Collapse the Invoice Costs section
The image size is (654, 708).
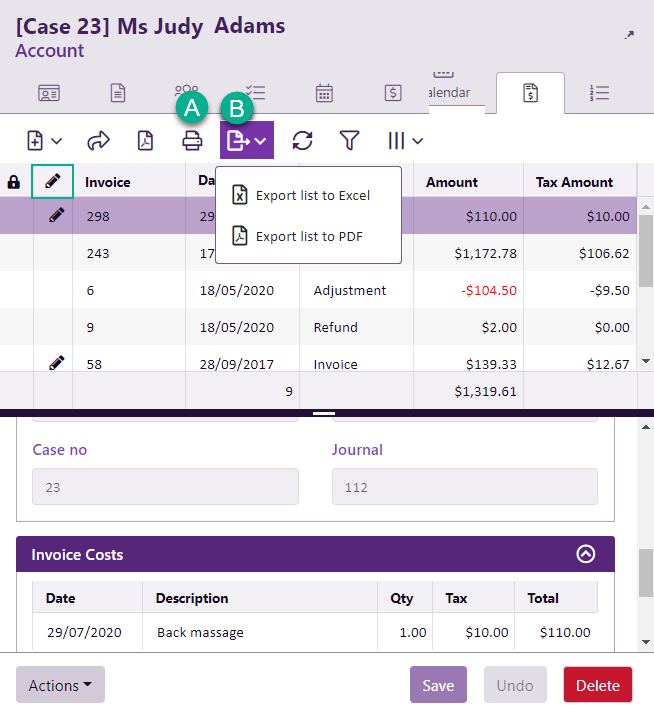(x=586, y=554)
